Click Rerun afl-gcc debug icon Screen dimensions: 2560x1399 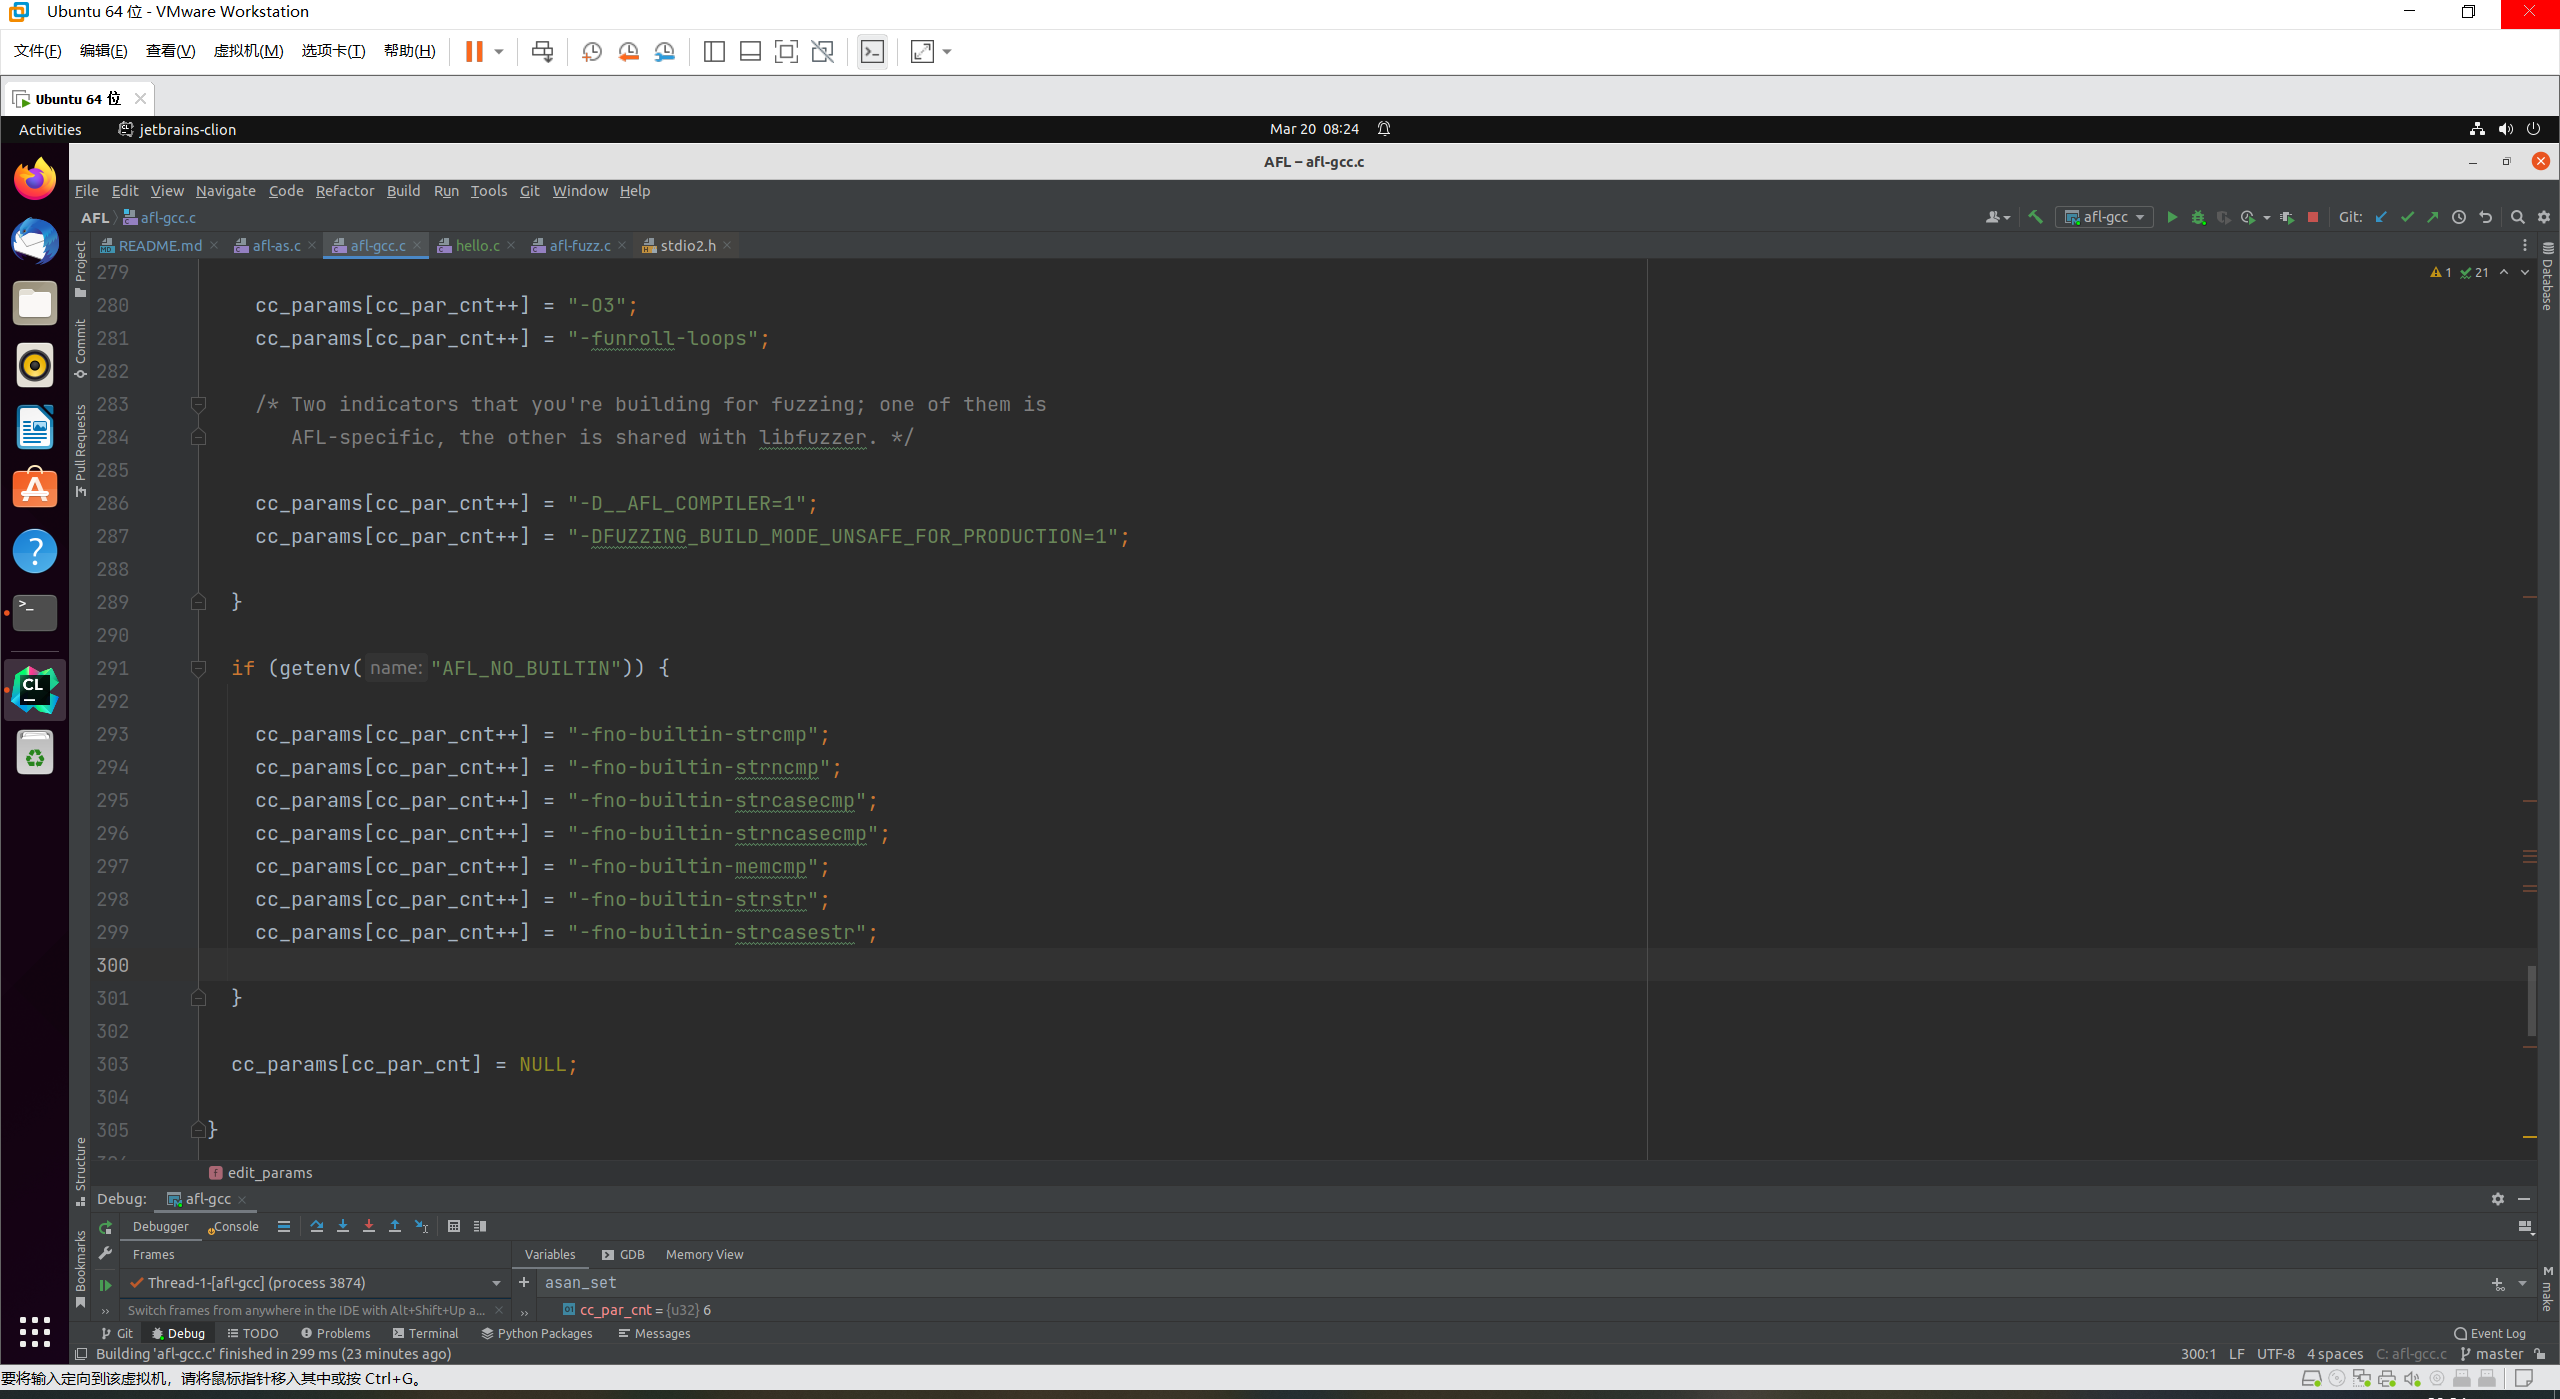pyautogui.click(x=106, y=1227)
